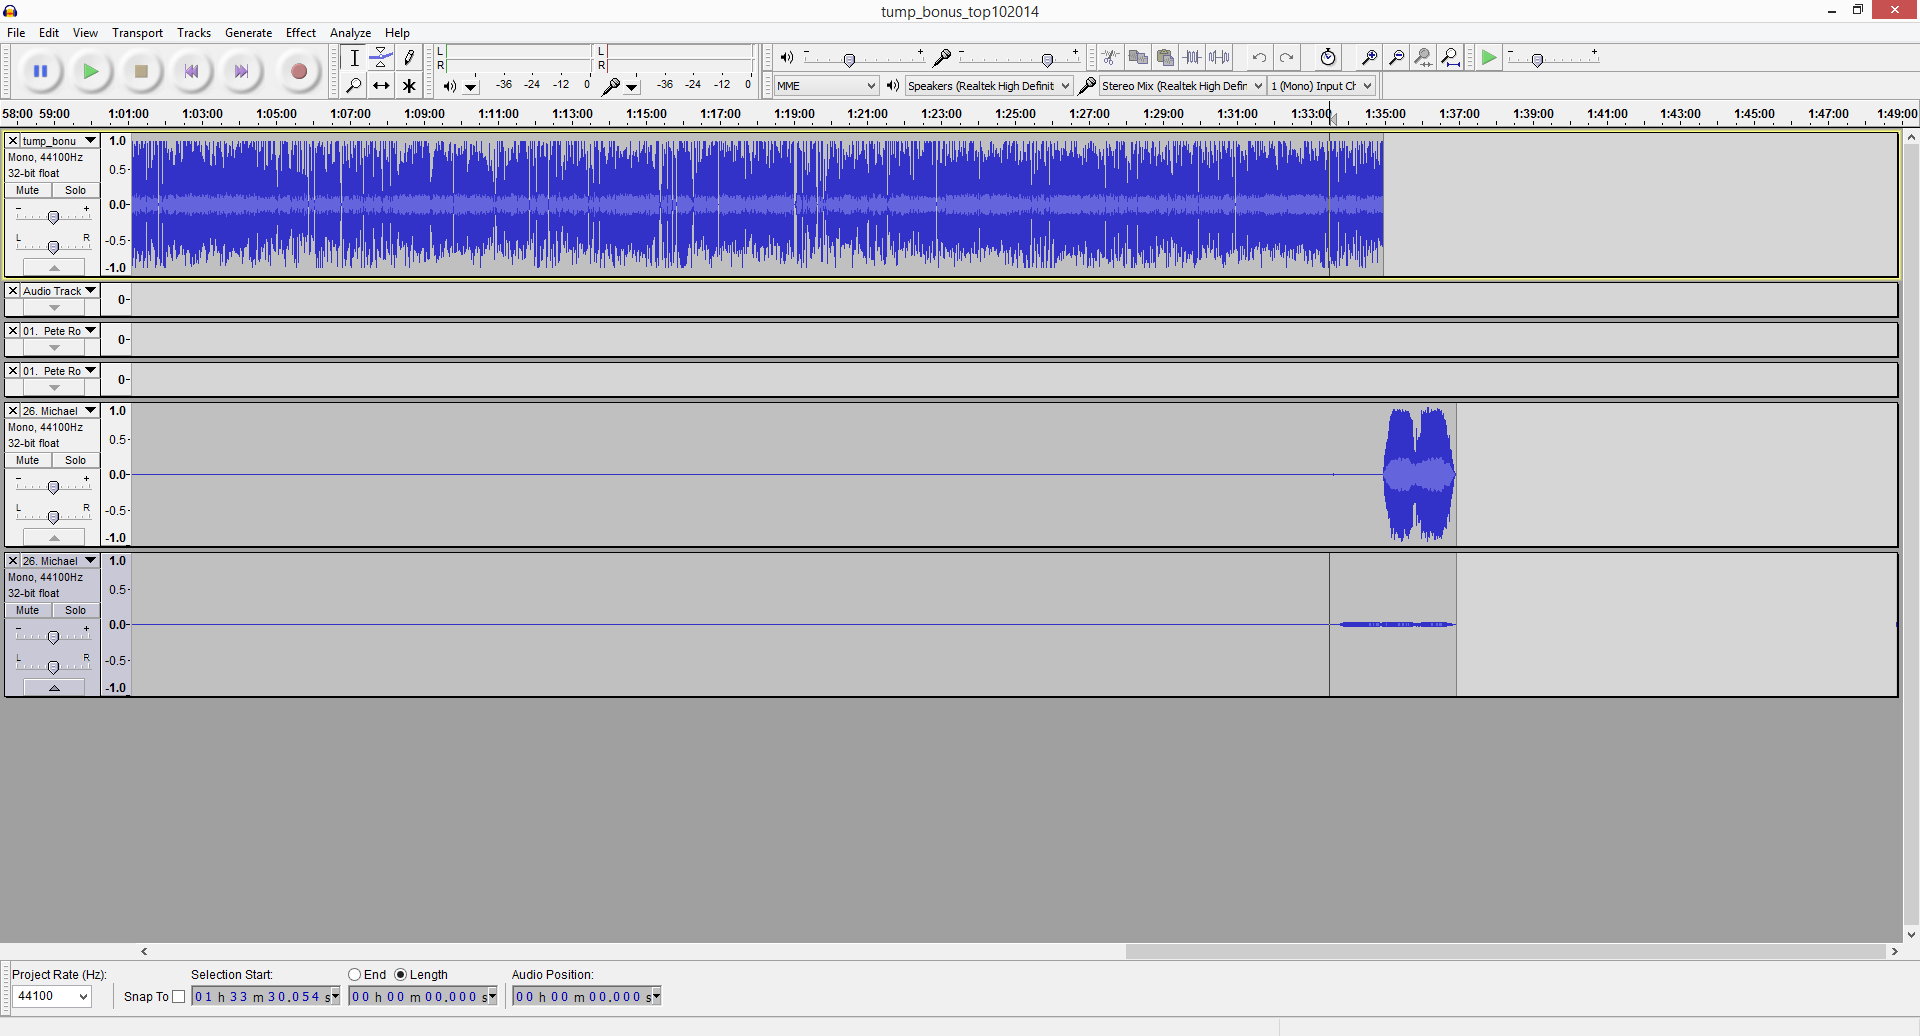The width and height of the screenshot is (1920, 1036).
Task: Adjust the playback volume slider
Action: tap(850, 58)
